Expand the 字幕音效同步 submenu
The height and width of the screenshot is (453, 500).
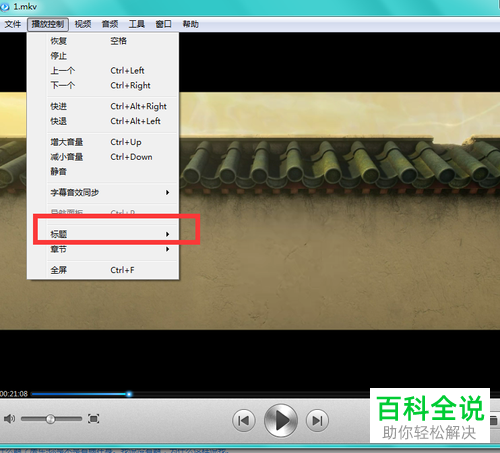click(103, 193)
